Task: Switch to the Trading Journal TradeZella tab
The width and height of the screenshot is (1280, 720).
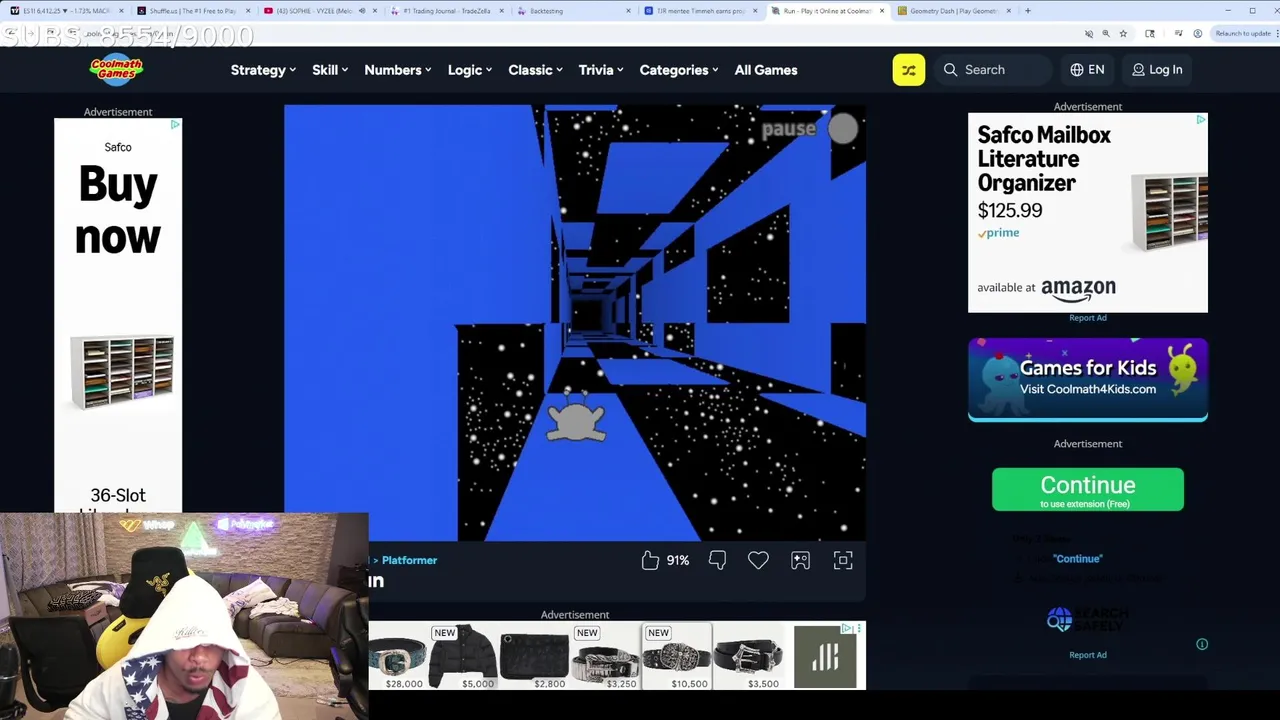Action: click(445, 11)
